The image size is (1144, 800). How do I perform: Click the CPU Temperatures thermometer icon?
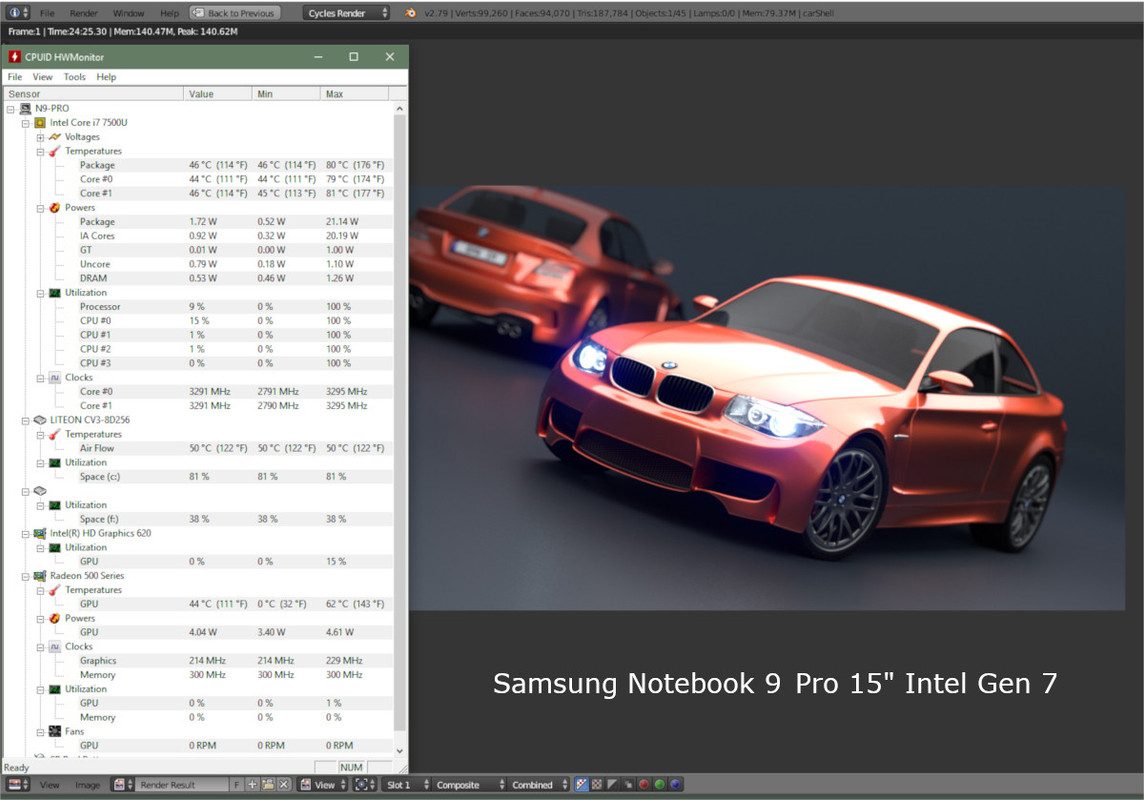point(55,151)
